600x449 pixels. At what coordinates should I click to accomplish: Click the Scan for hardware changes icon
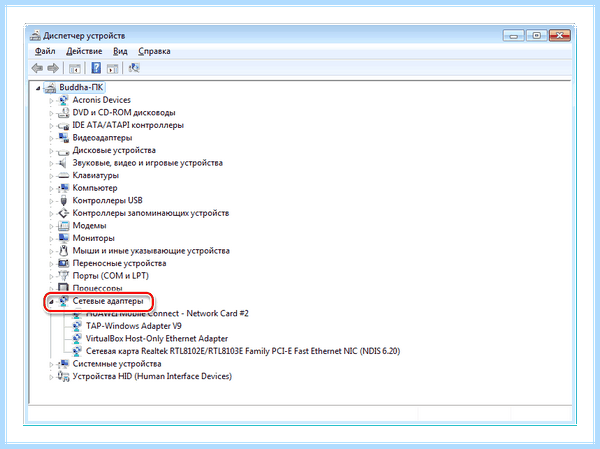point(134,68)
